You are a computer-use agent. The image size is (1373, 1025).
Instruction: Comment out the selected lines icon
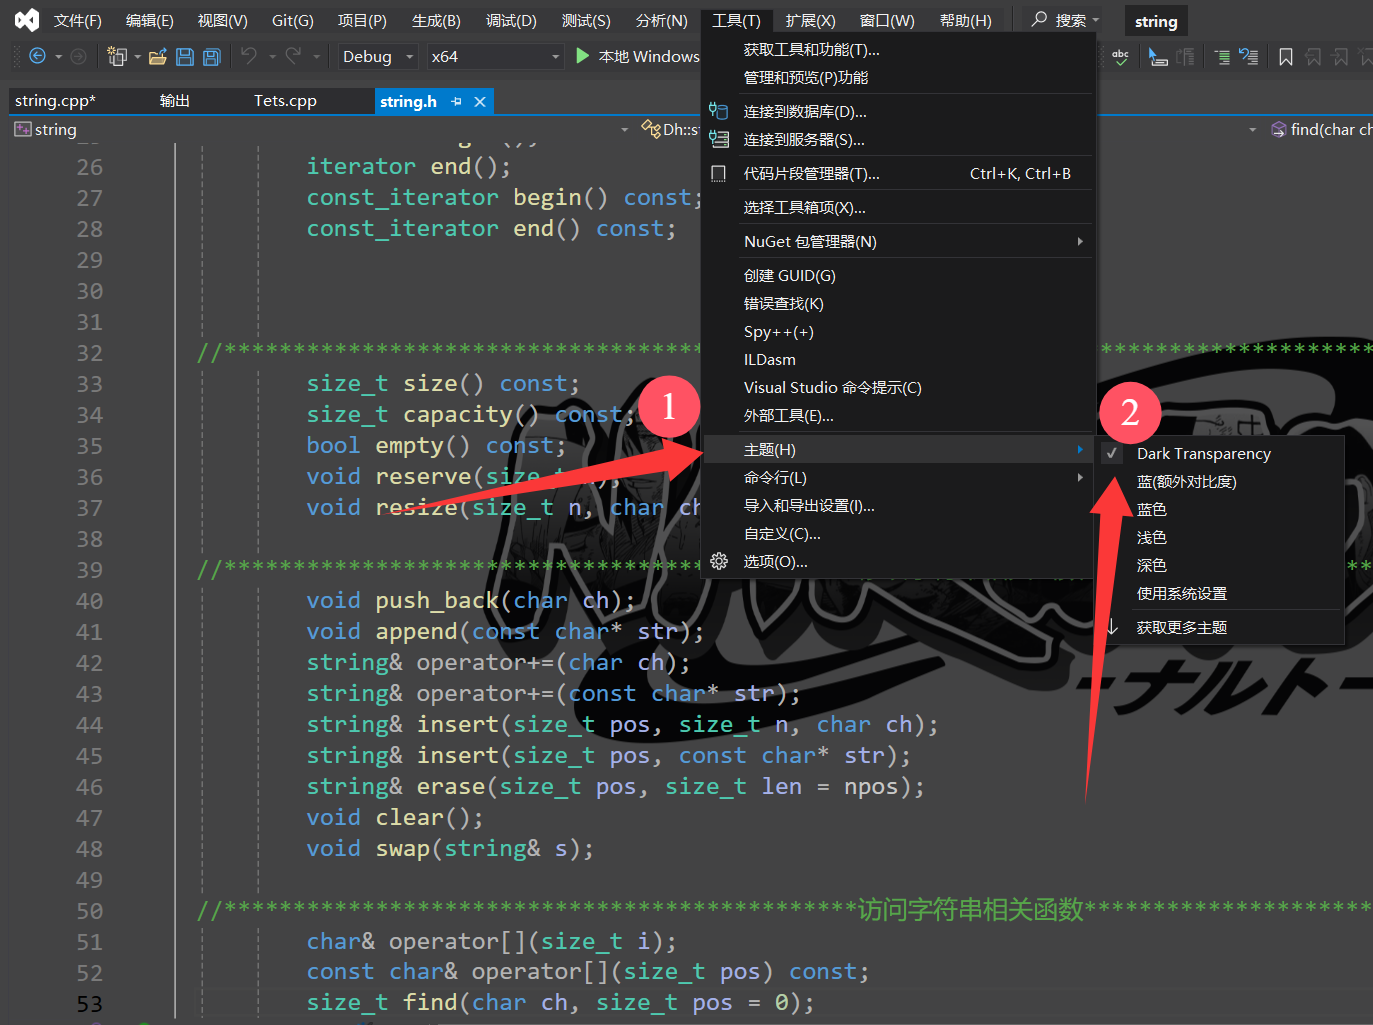point(1222,57)
